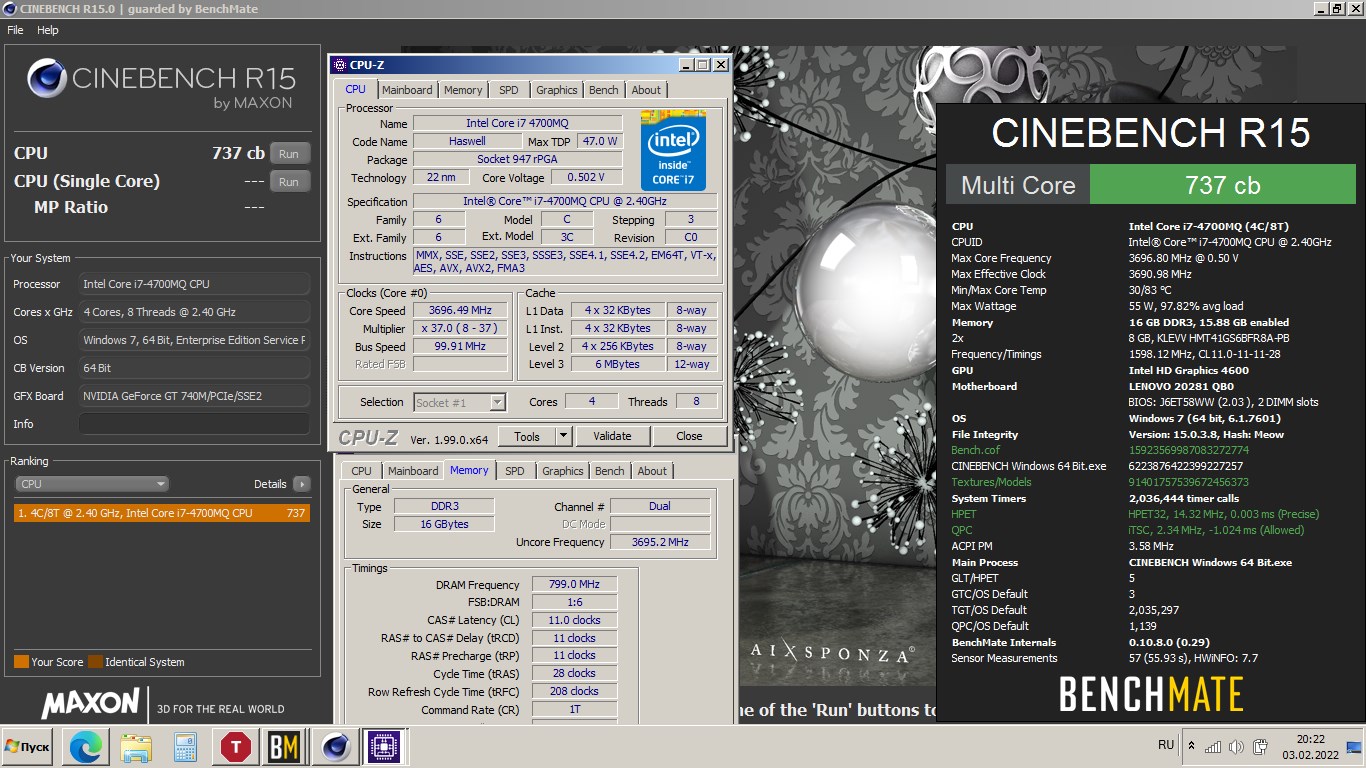
Task: Switch to CPU tab in CPU-Z memory timings window
Action: [362, 471]
